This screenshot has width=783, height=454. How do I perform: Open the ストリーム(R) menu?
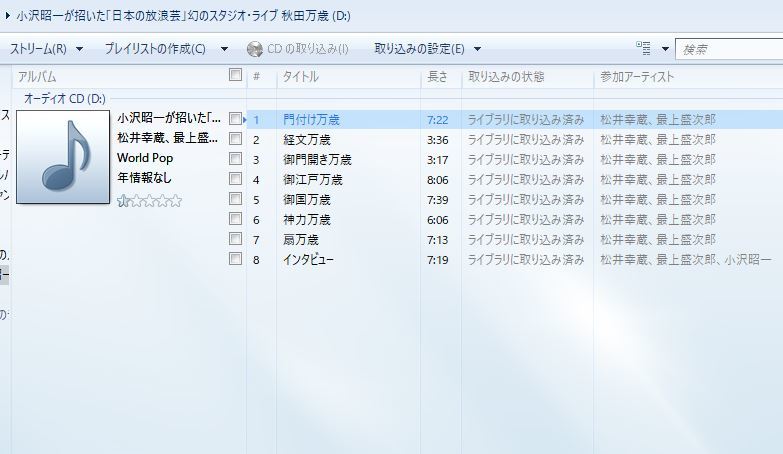coord(38,49)
